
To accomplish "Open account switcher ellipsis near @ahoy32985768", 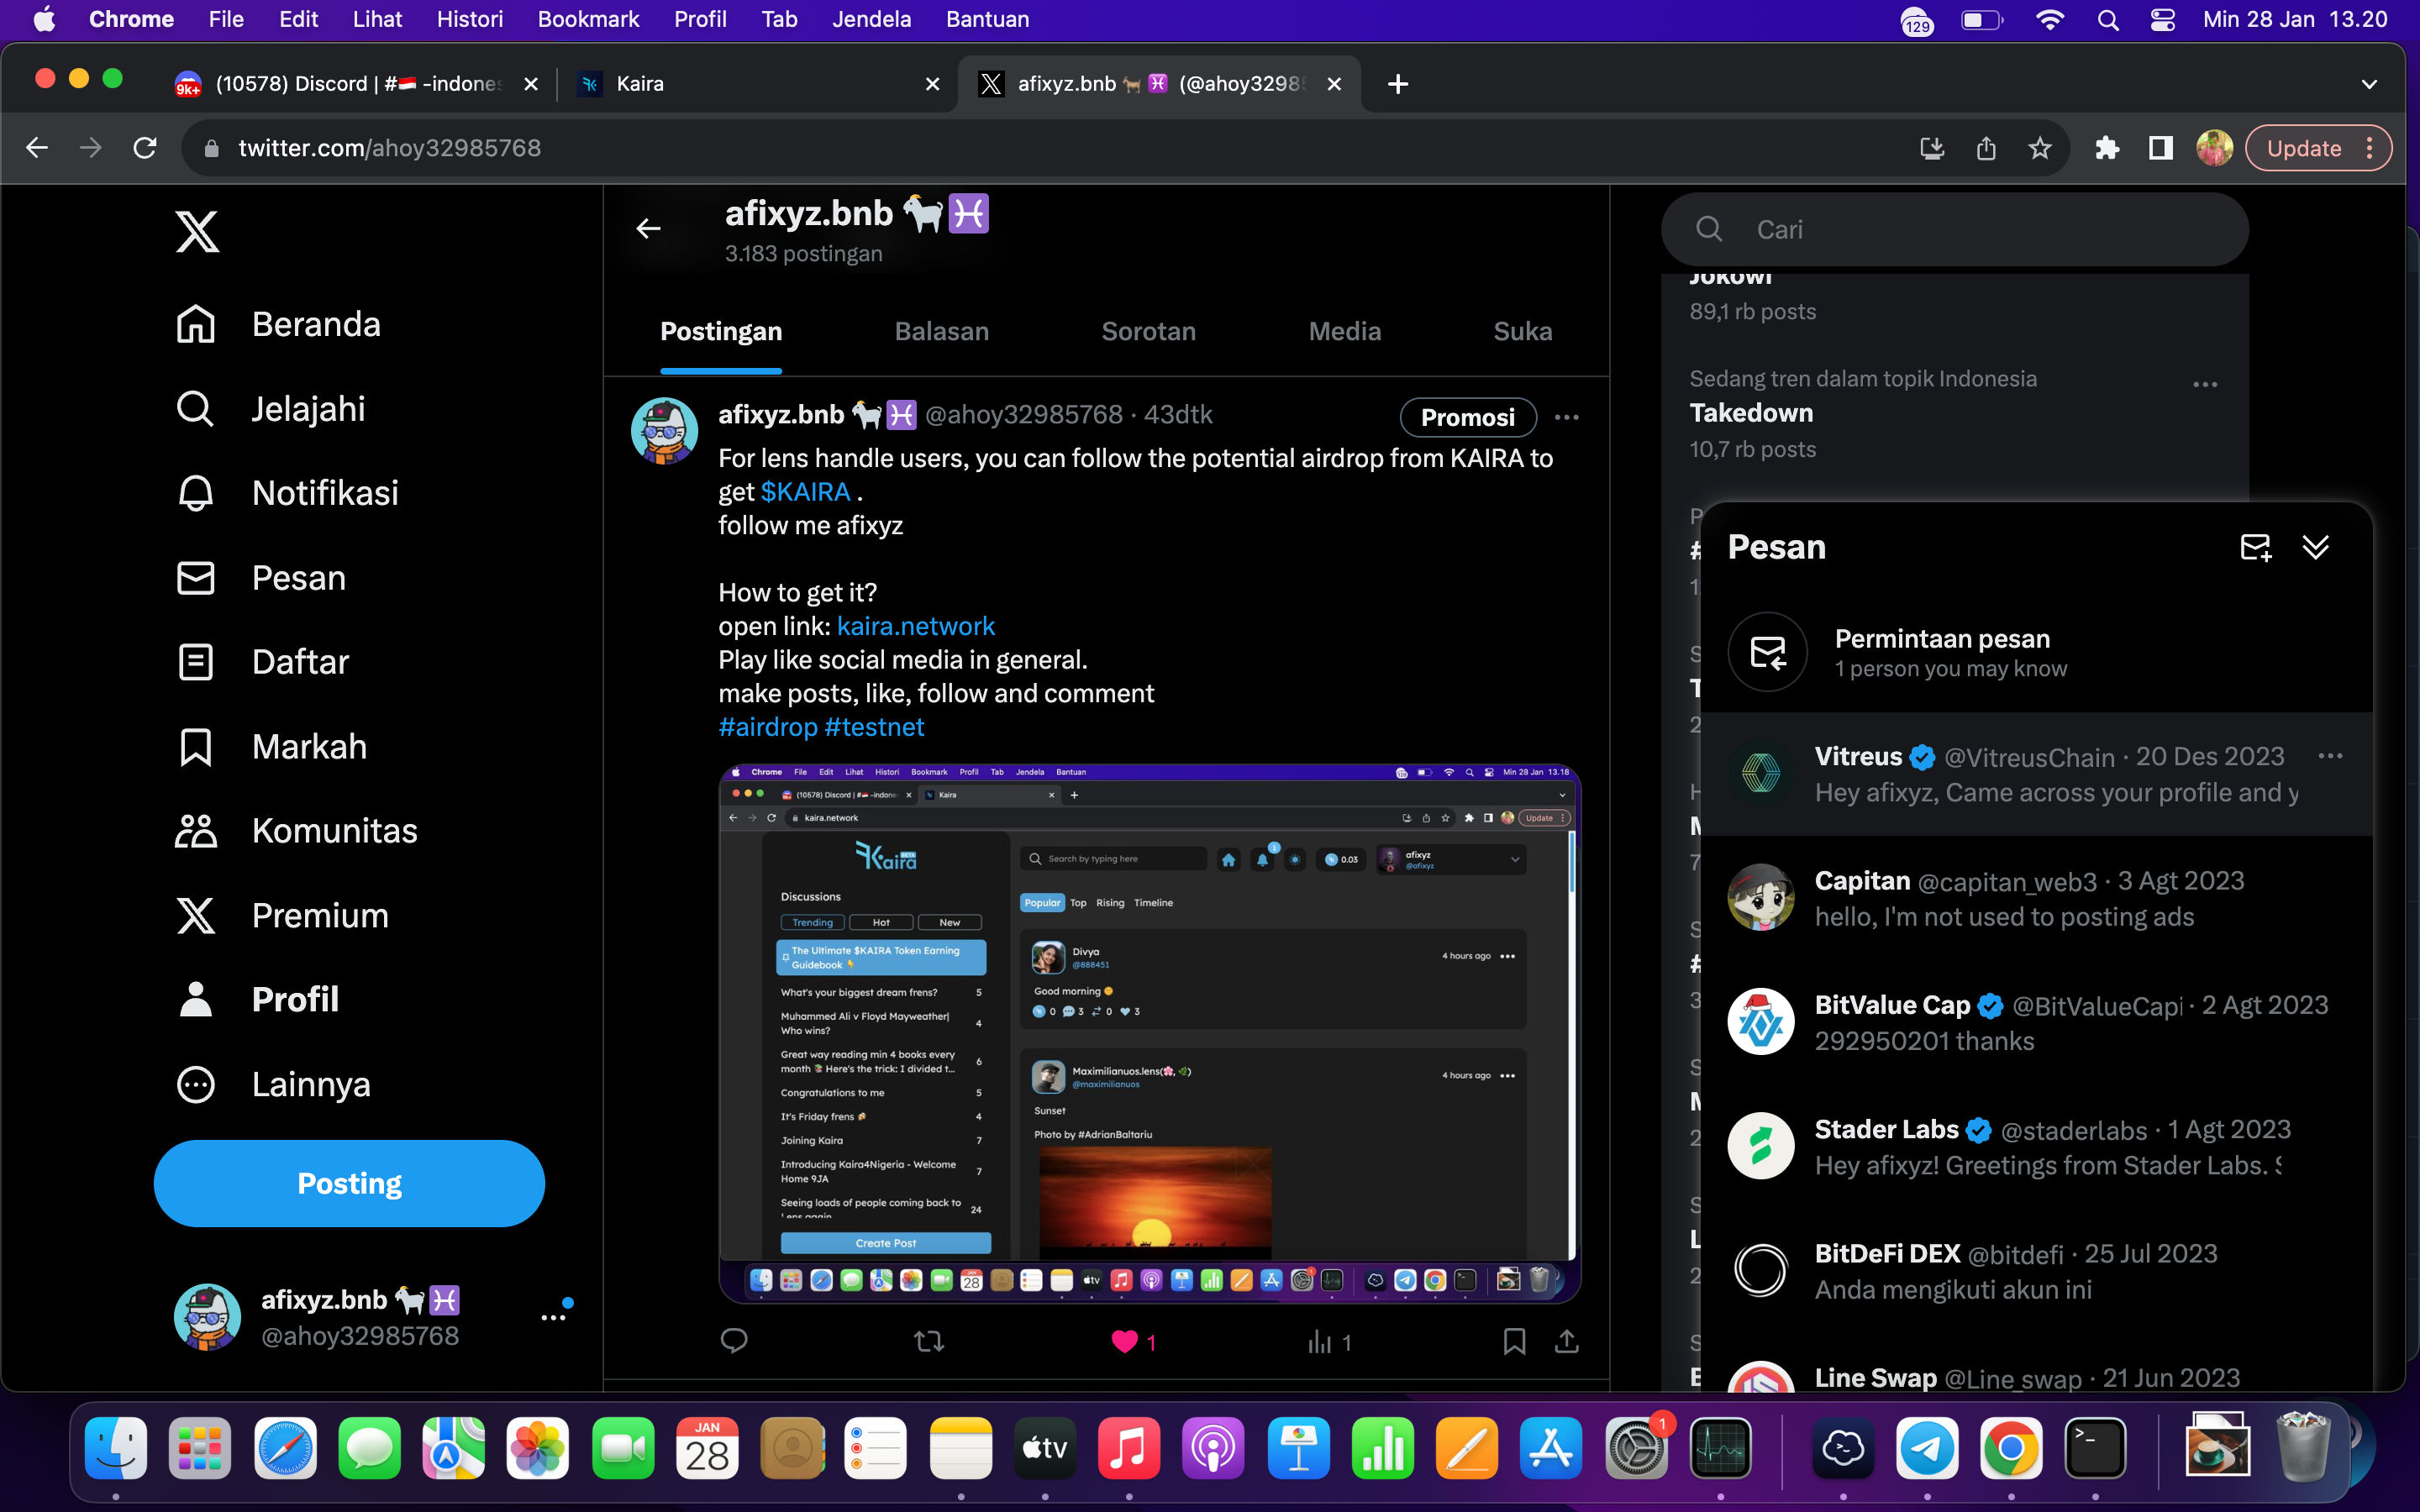I will click(x=553, y=1317).
